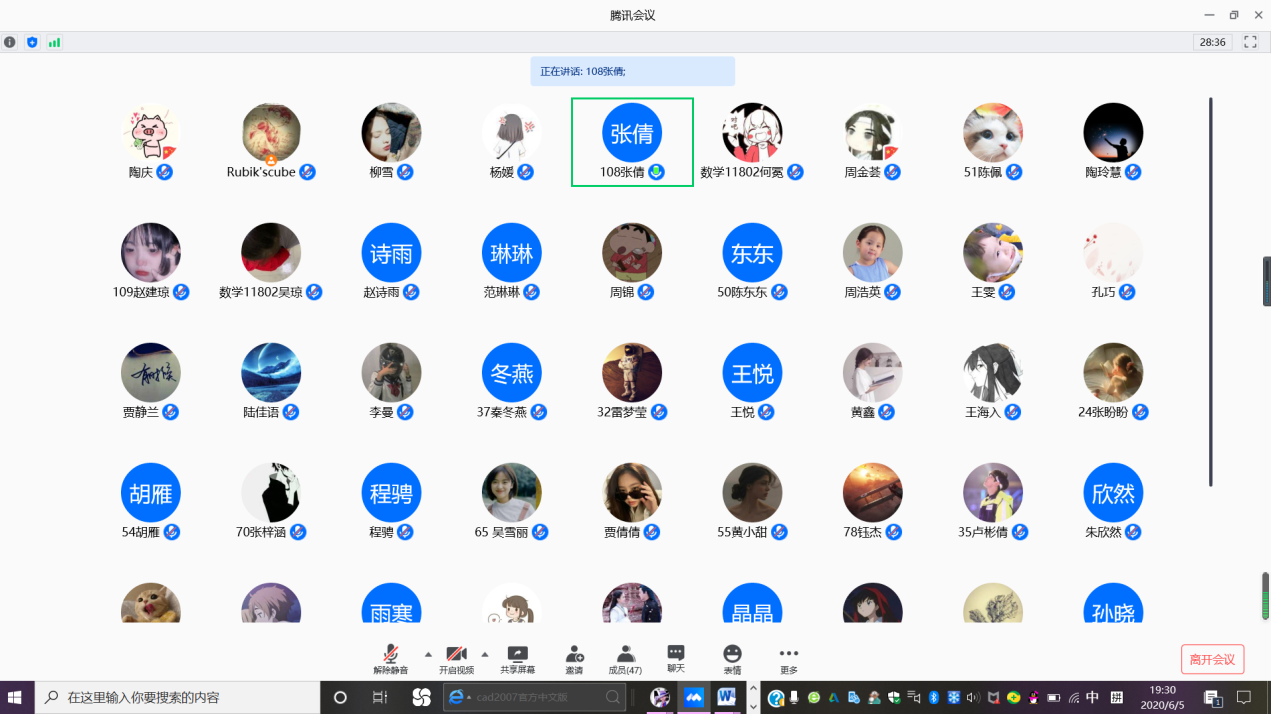Image resolution: width=1271 pixels, height=714 pixels.
Task: Select the speaking participant 108张倩 tile
Action: click(632, 142)
